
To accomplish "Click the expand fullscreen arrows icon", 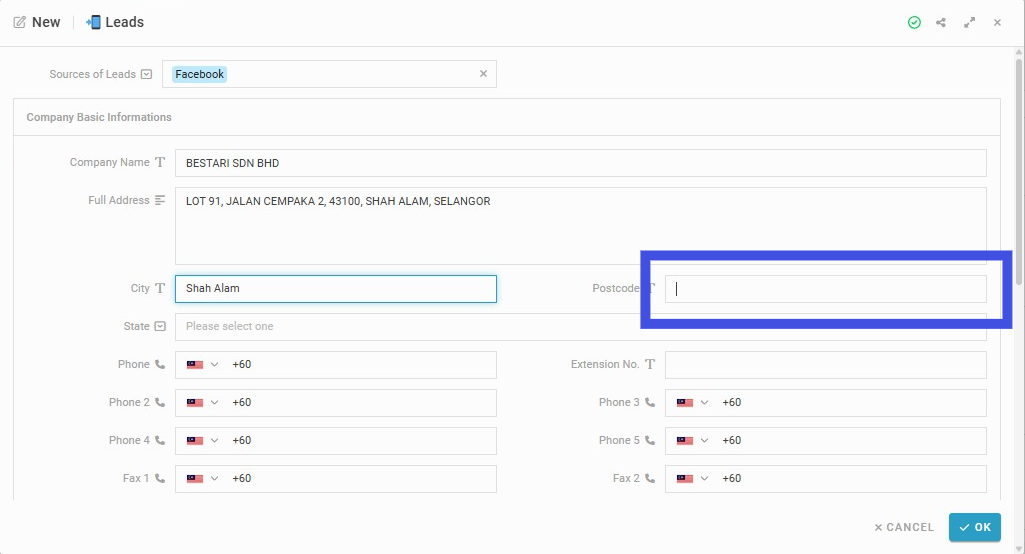I will 969,23.
